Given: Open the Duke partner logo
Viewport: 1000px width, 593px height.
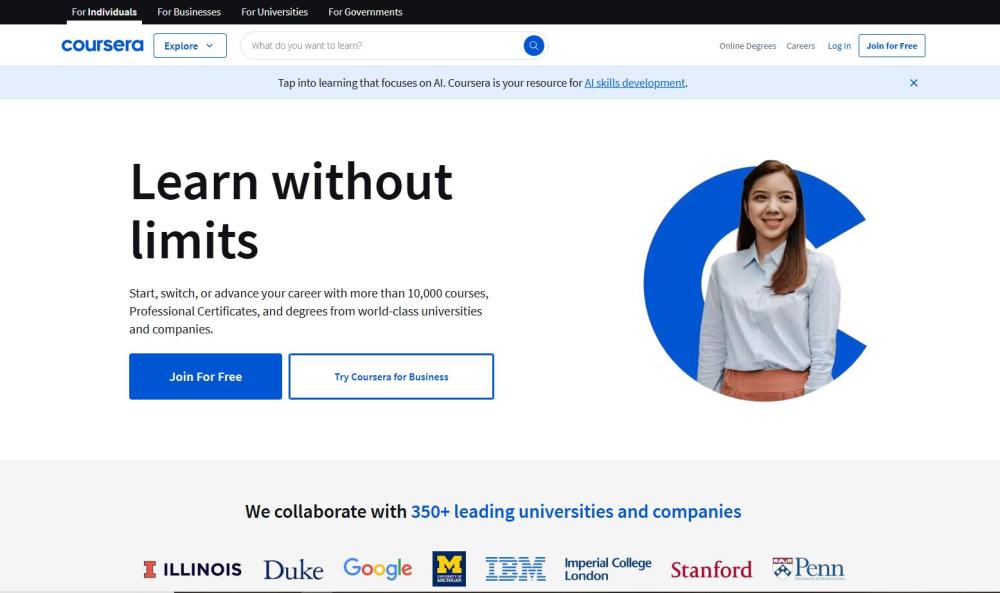Looking at the screenshot, I should coord(293,569).
